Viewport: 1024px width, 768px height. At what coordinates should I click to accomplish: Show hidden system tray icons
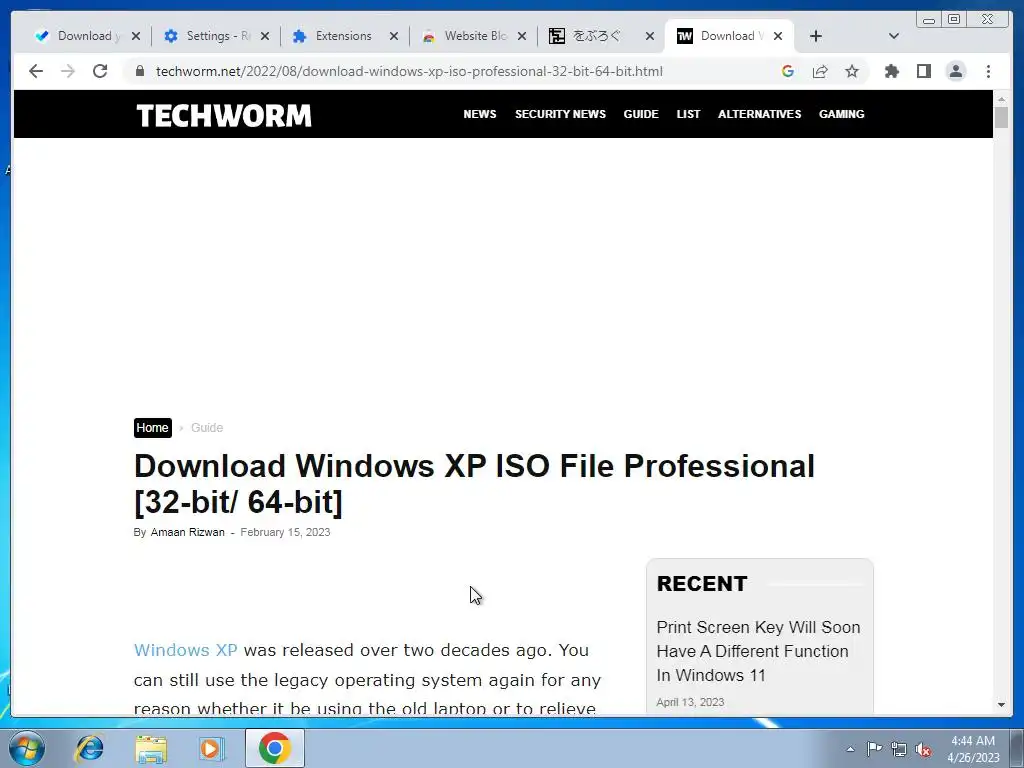(x=850, y=749)
